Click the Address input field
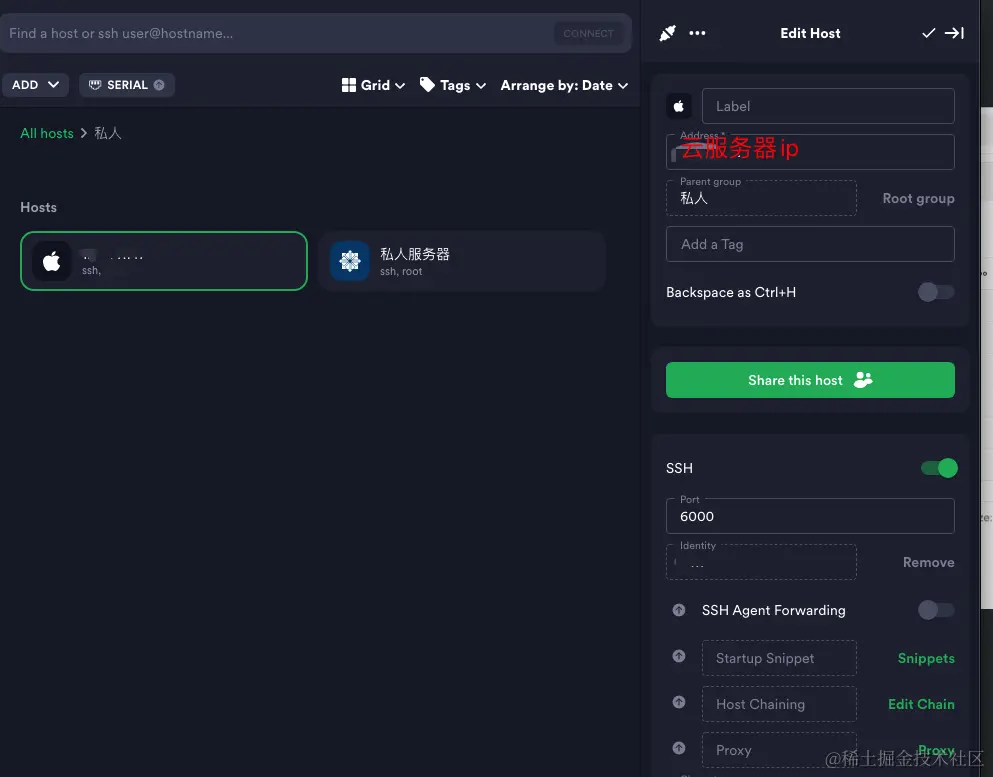The width and height of the screenshot is (993, 777). point(810,151)
